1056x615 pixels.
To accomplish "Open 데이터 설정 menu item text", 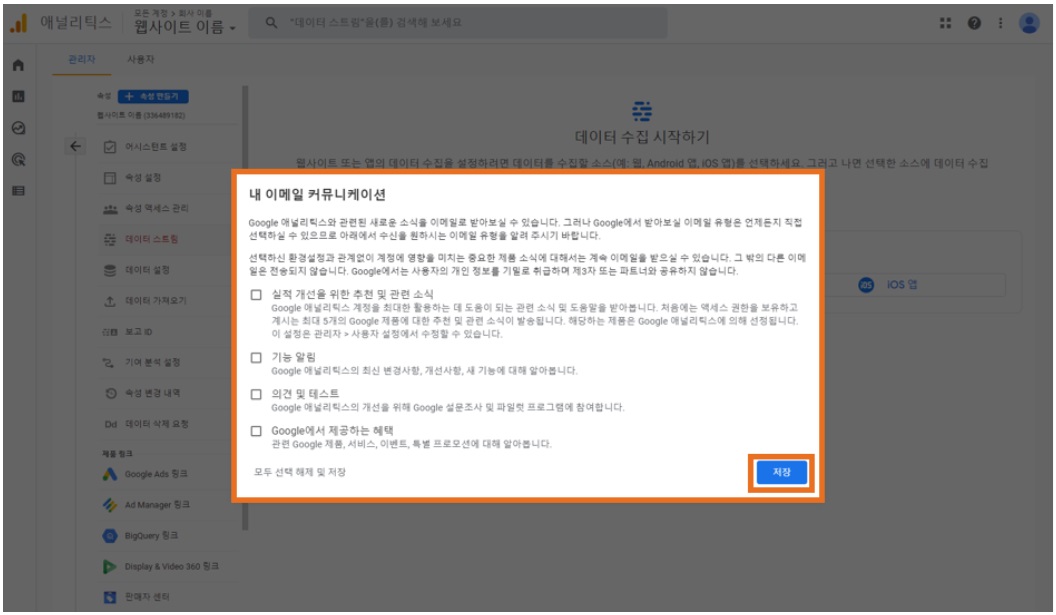I will click(147, 270).
